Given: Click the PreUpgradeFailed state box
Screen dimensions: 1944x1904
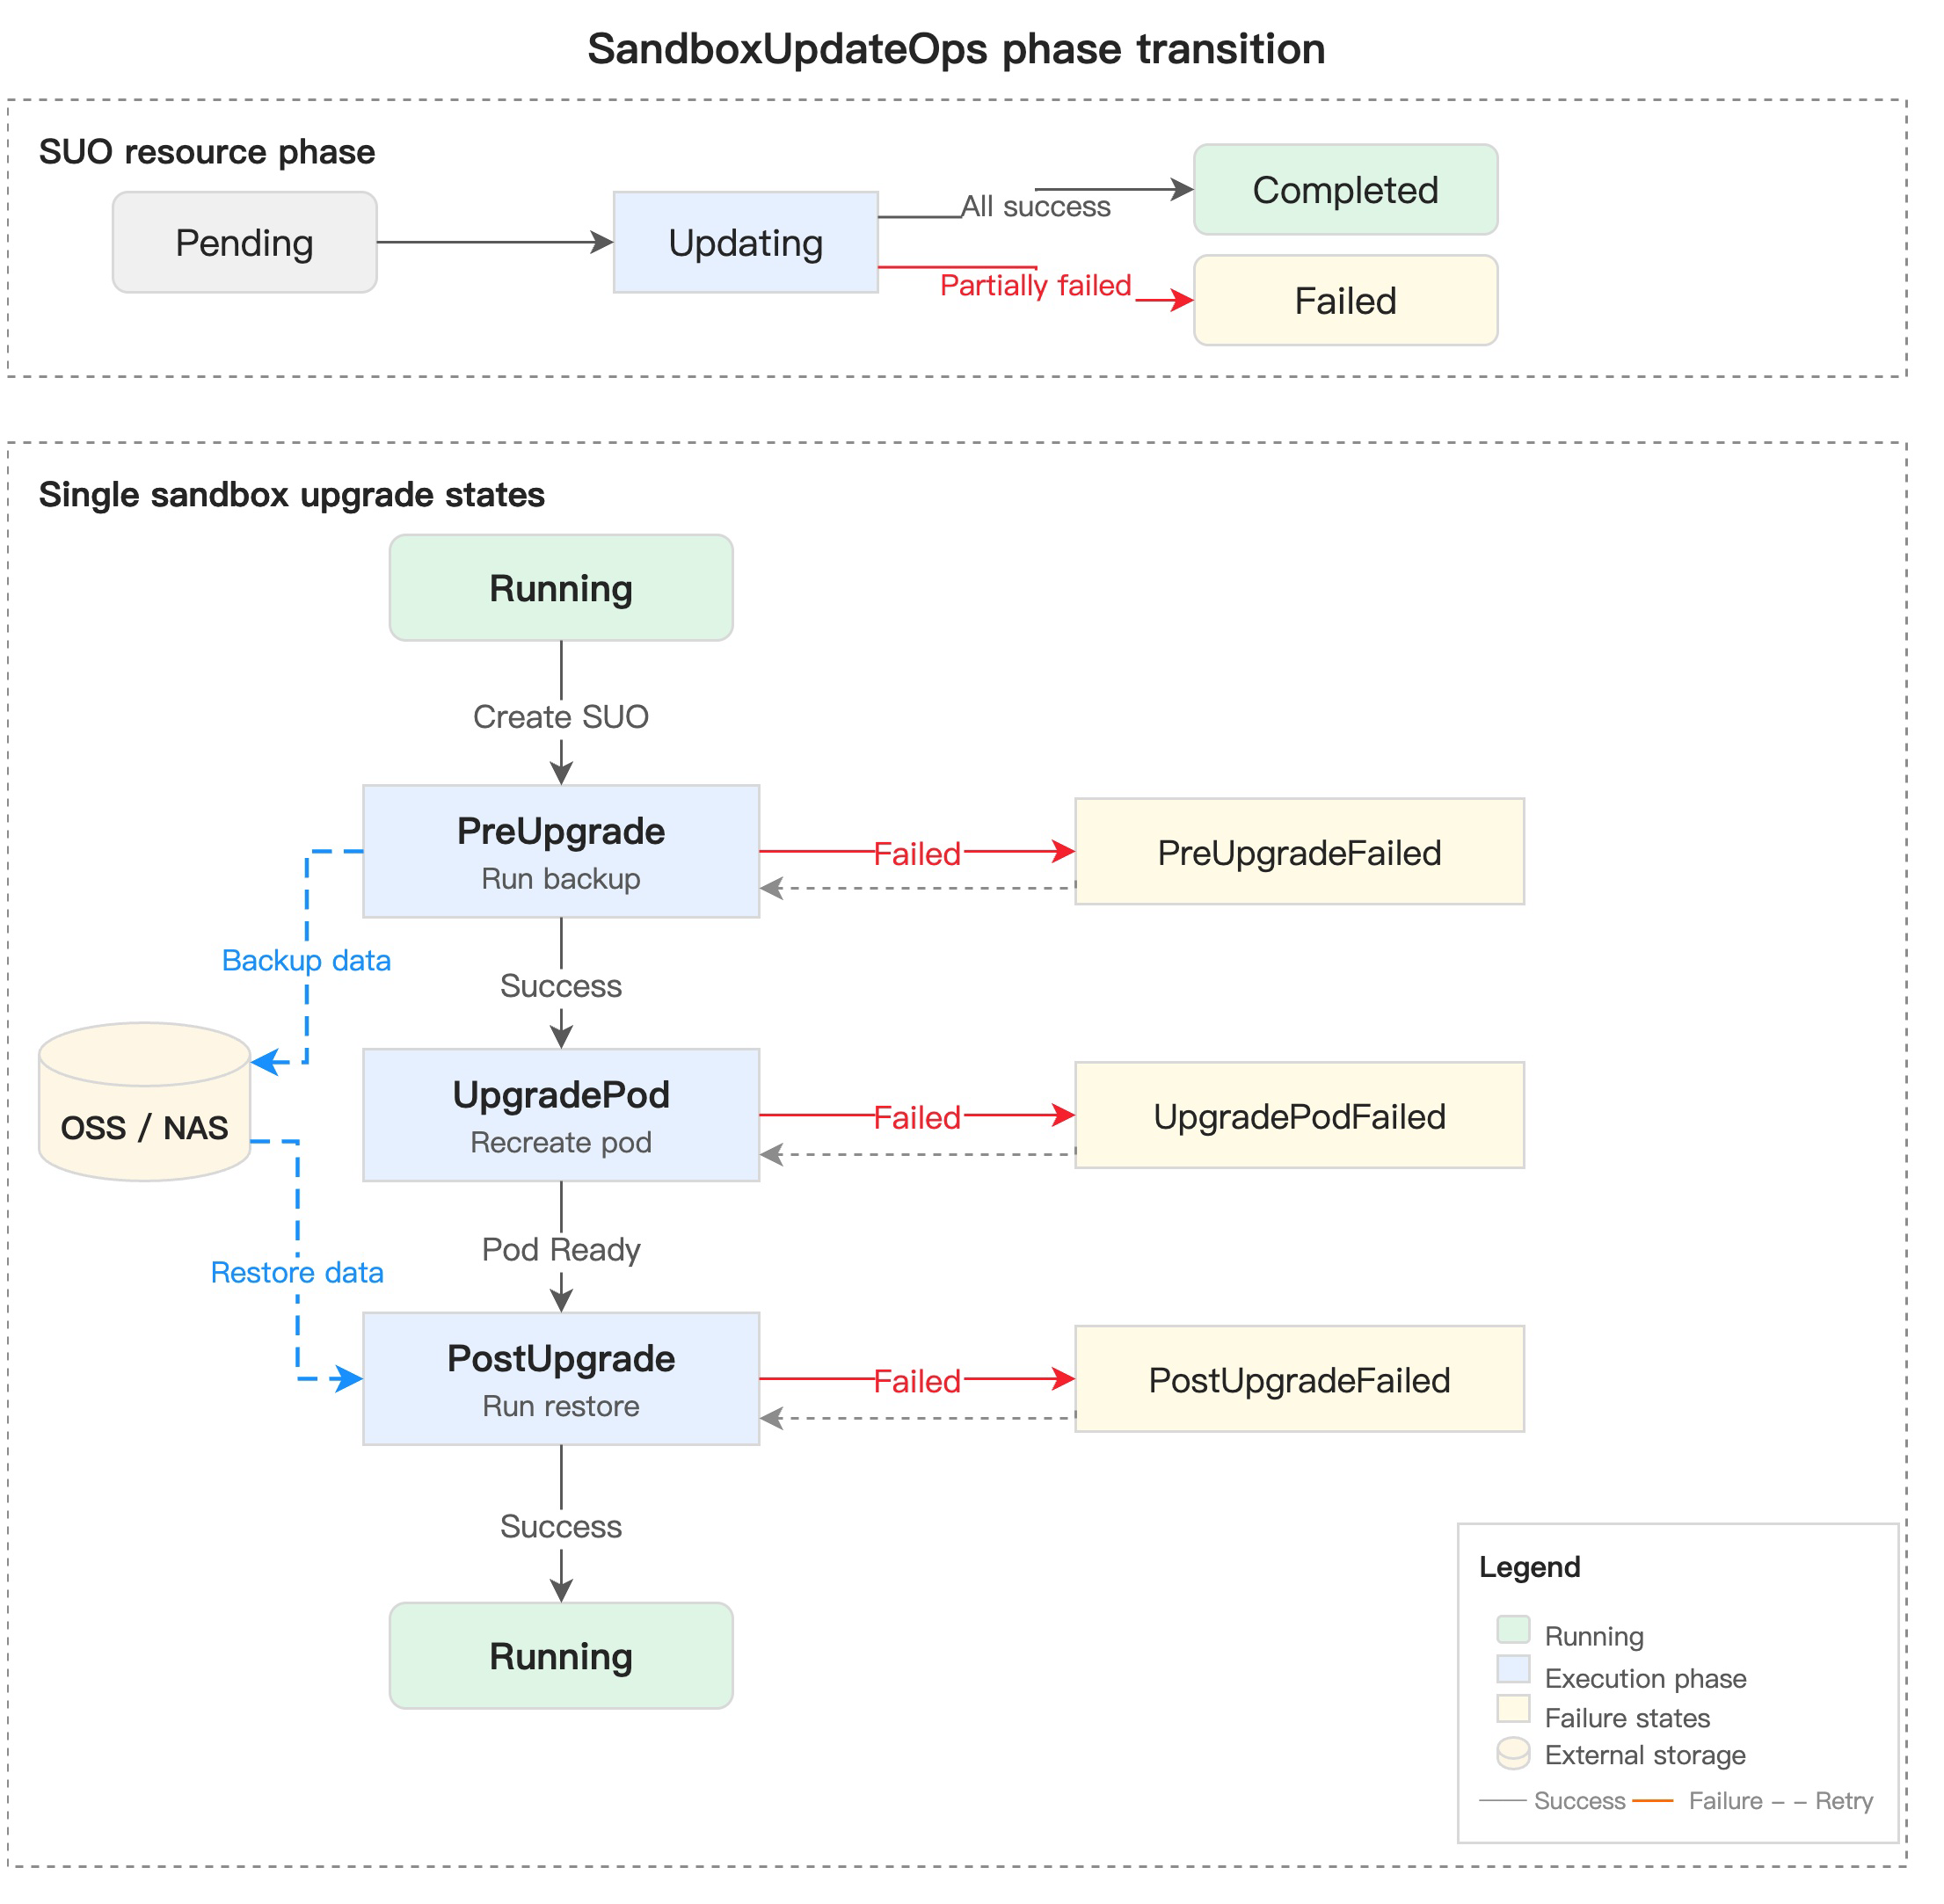Looking at the screenshot, I should [1300, 851].
